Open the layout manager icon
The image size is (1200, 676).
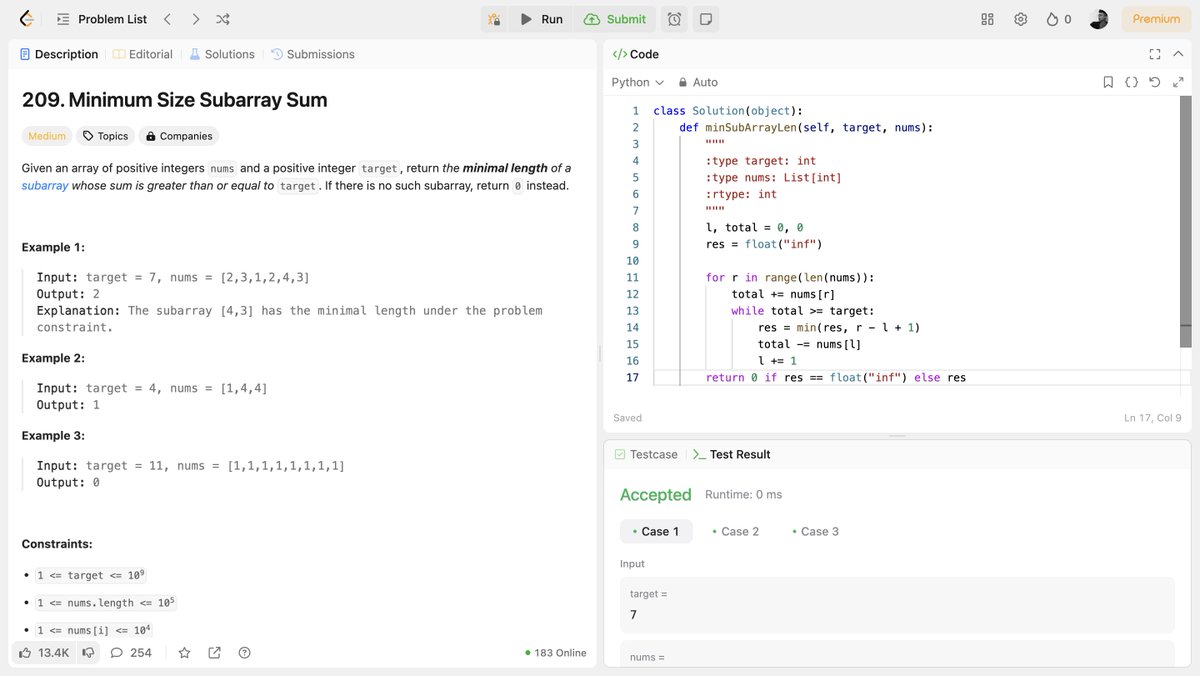click(987, 19)
